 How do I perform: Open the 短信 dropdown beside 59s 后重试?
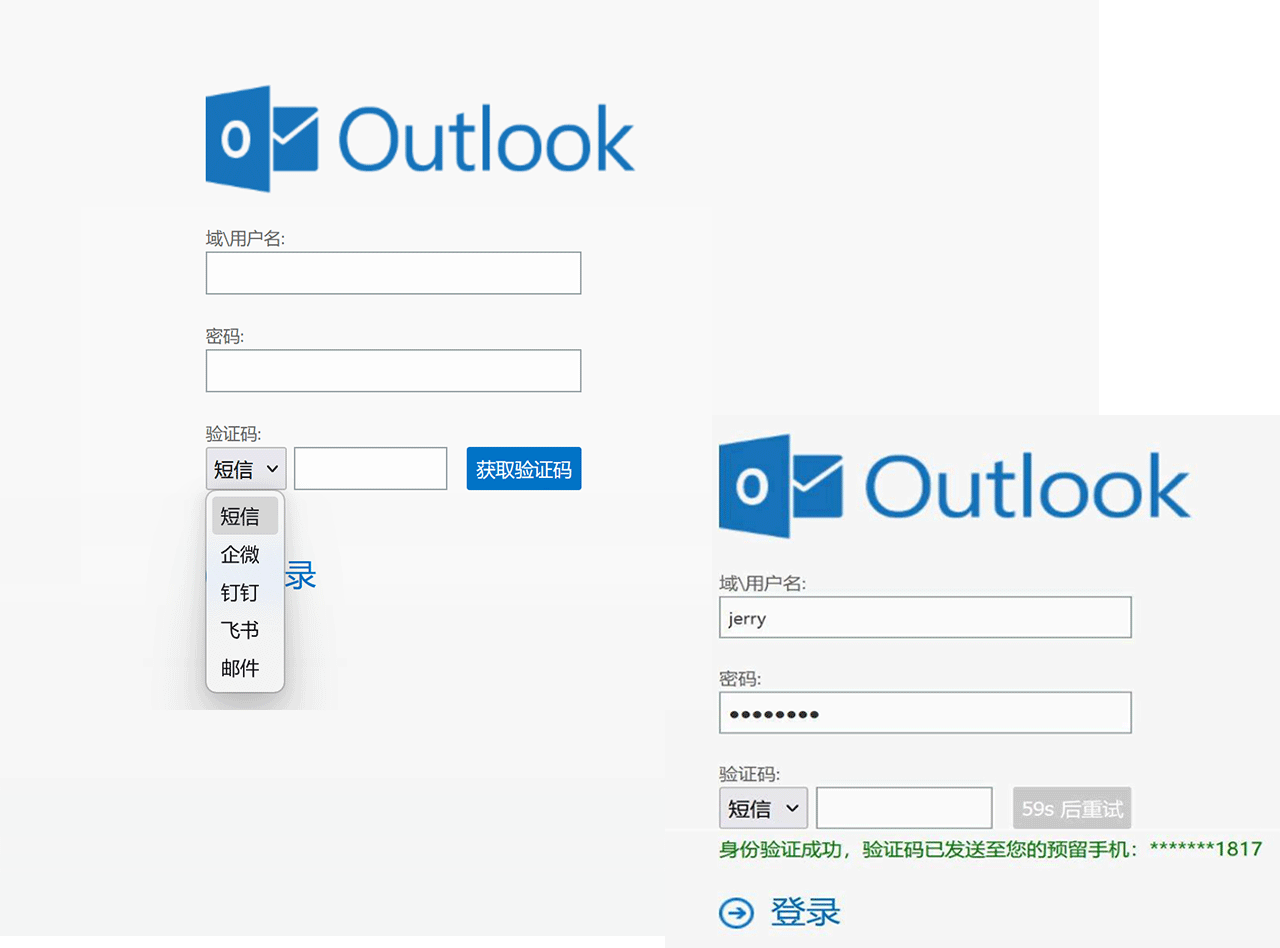[x=762, y=808]
